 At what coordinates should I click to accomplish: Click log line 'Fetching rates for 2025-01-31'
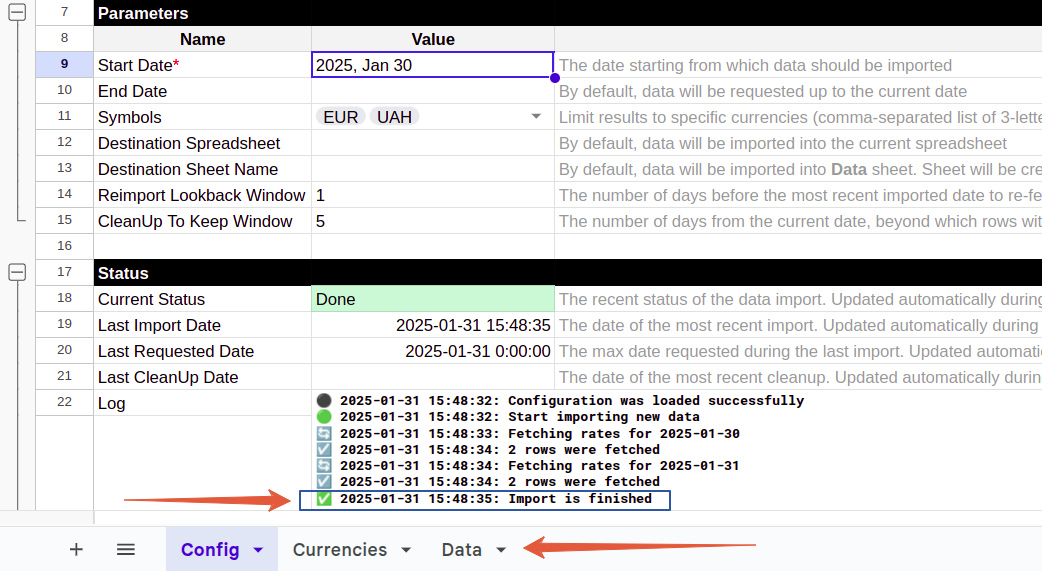coord(528,465)
